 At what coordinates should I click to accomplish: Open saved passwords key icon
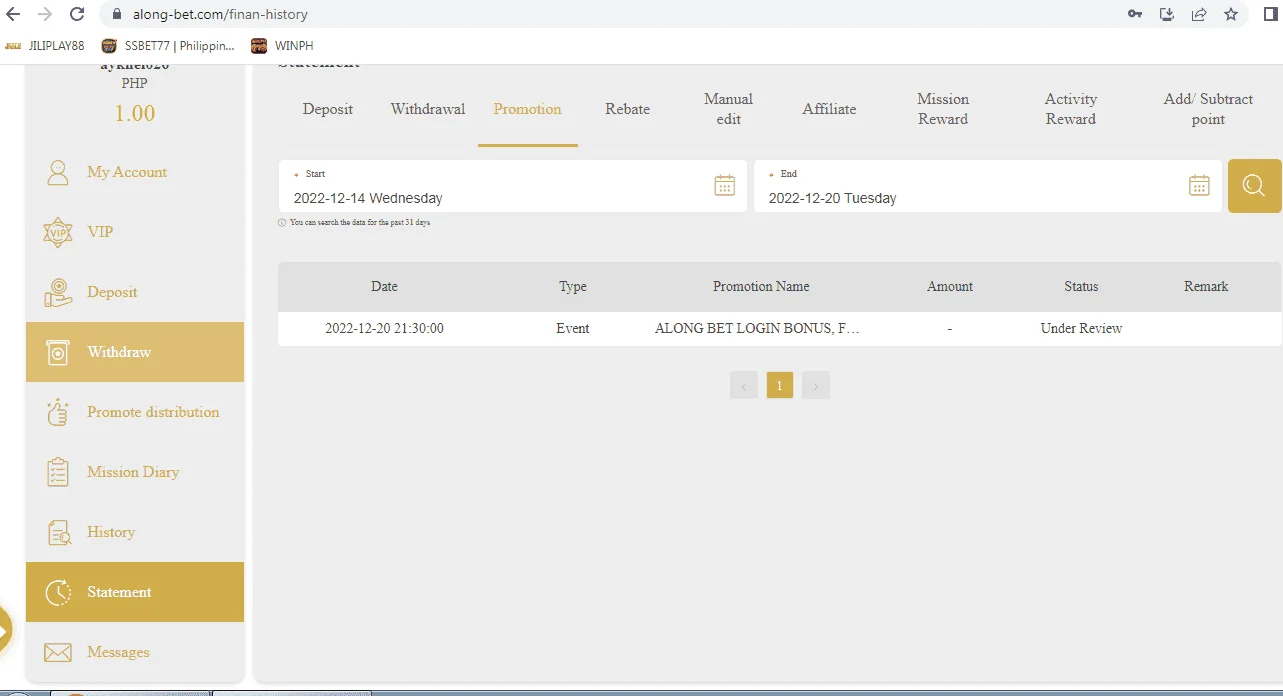(1135, 14)
